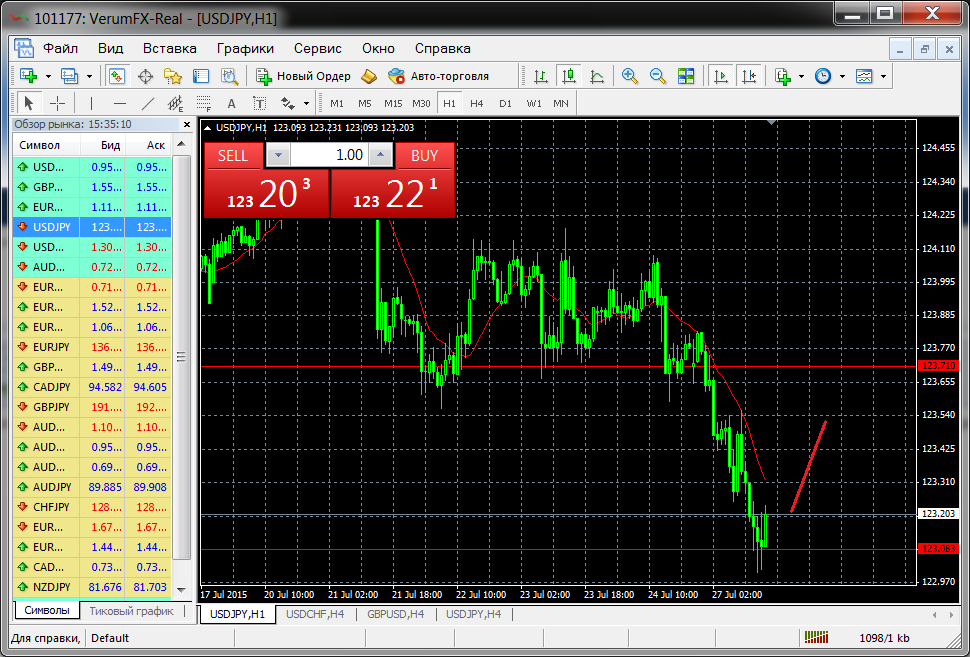Select the crosshair cursor tool

point(57,103)
